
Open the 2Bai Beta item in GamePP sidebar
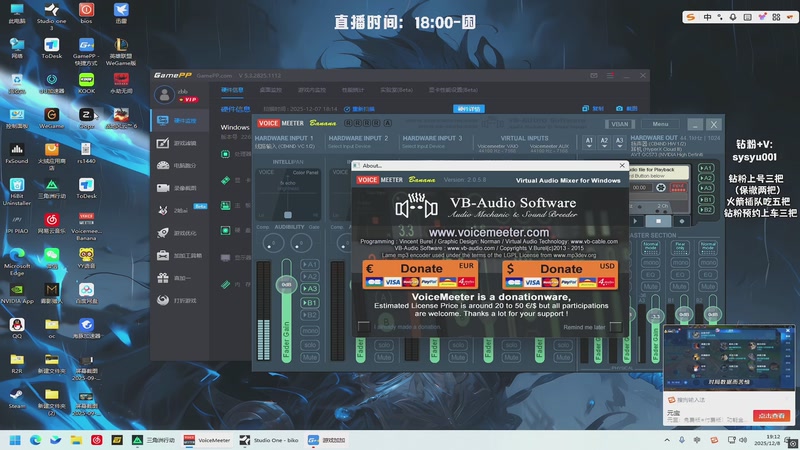[180, 210]
